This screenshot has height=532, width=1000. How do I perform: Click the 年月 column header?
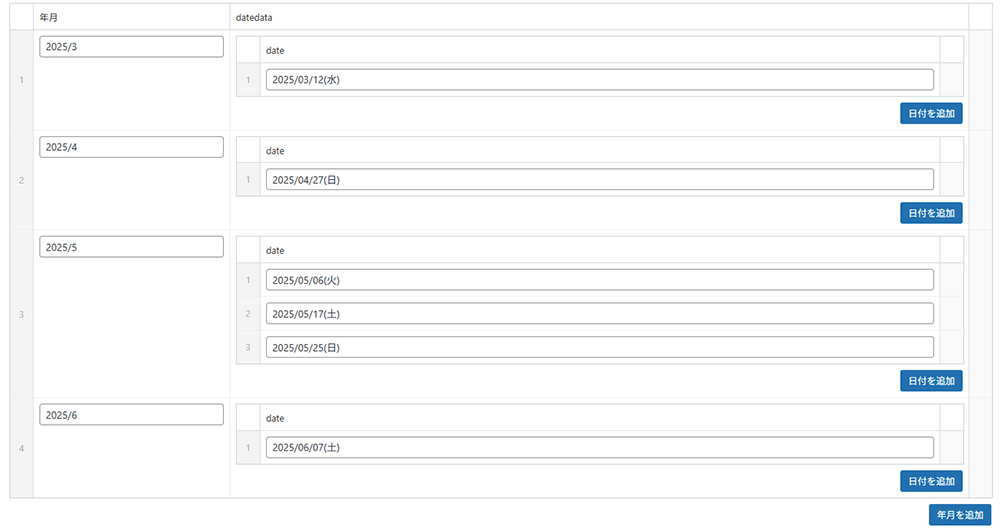tap(48, 17)
